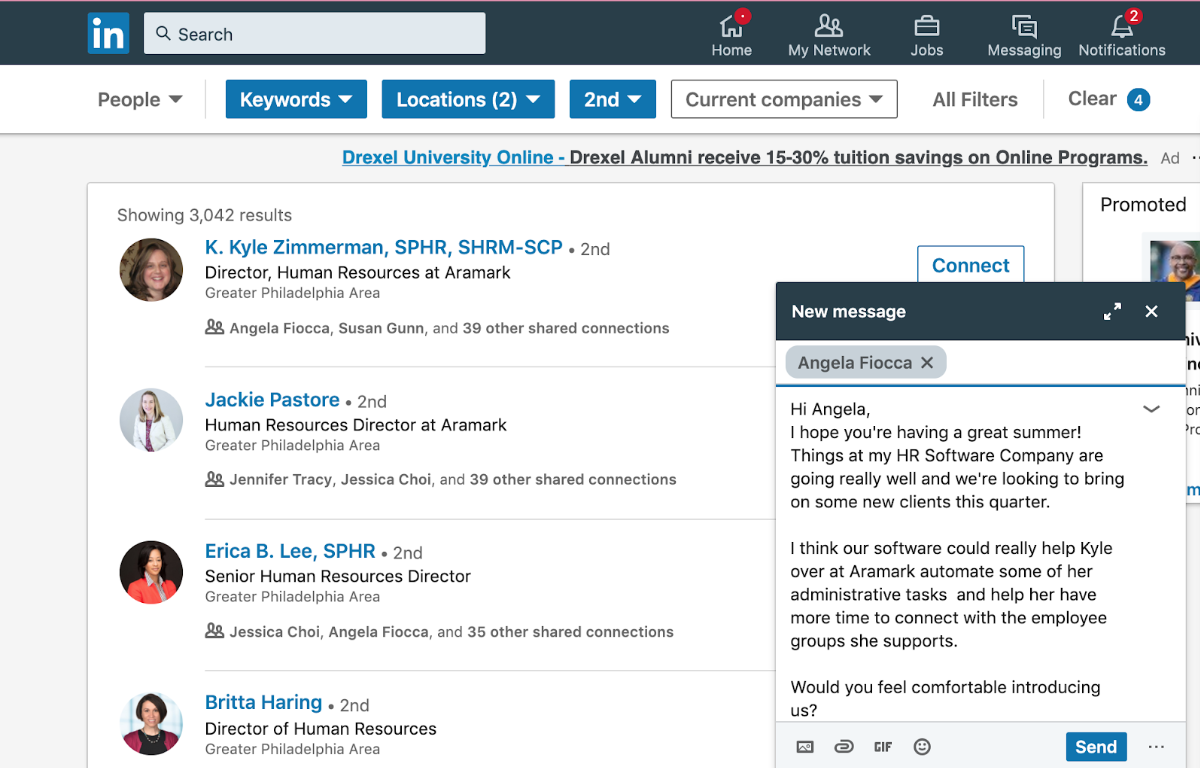Screen dimensions: 1200x768
Task: Remove Angela Fiocca from message recipients
Action: tap(927, 363)
